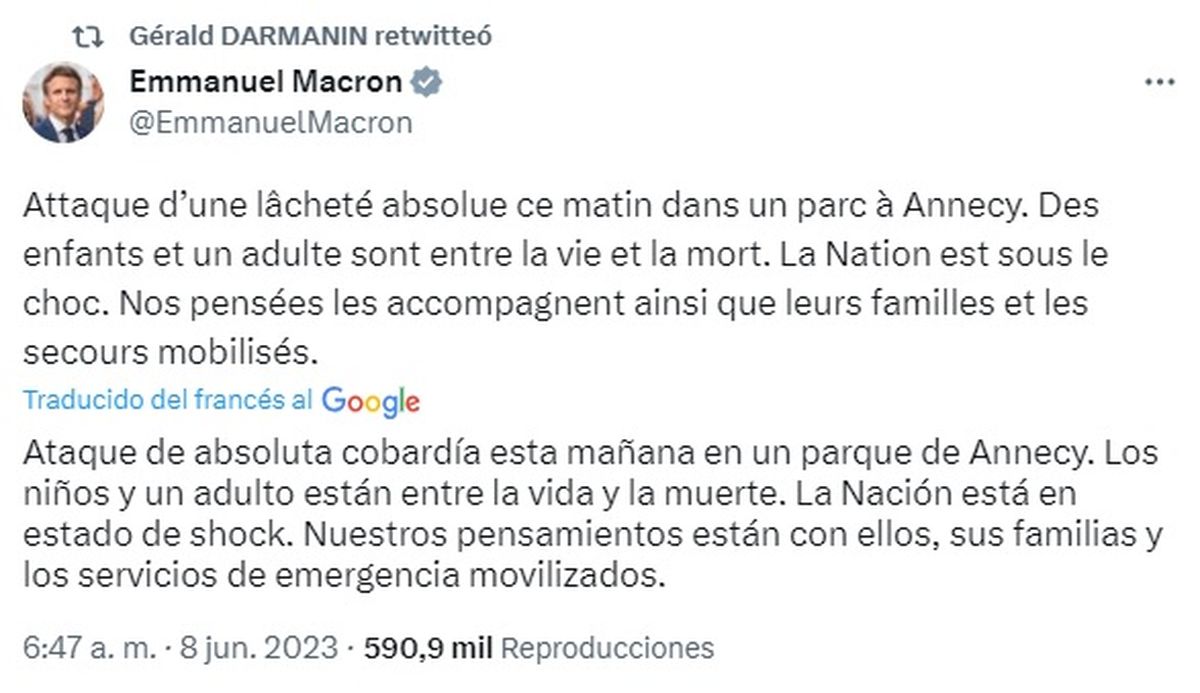Open the @EmmanuelMacron handle link
The image size is (1200, 693).
pos(271,123)
